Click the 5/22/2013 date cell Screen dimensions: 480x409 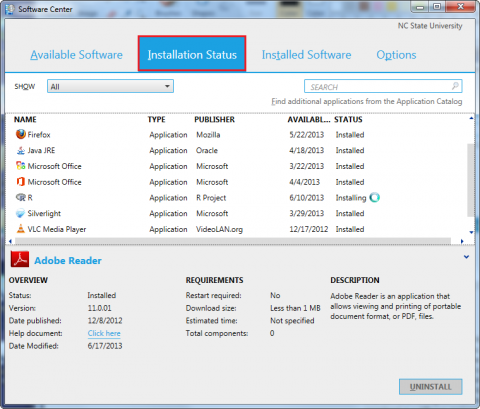(307, 135)
